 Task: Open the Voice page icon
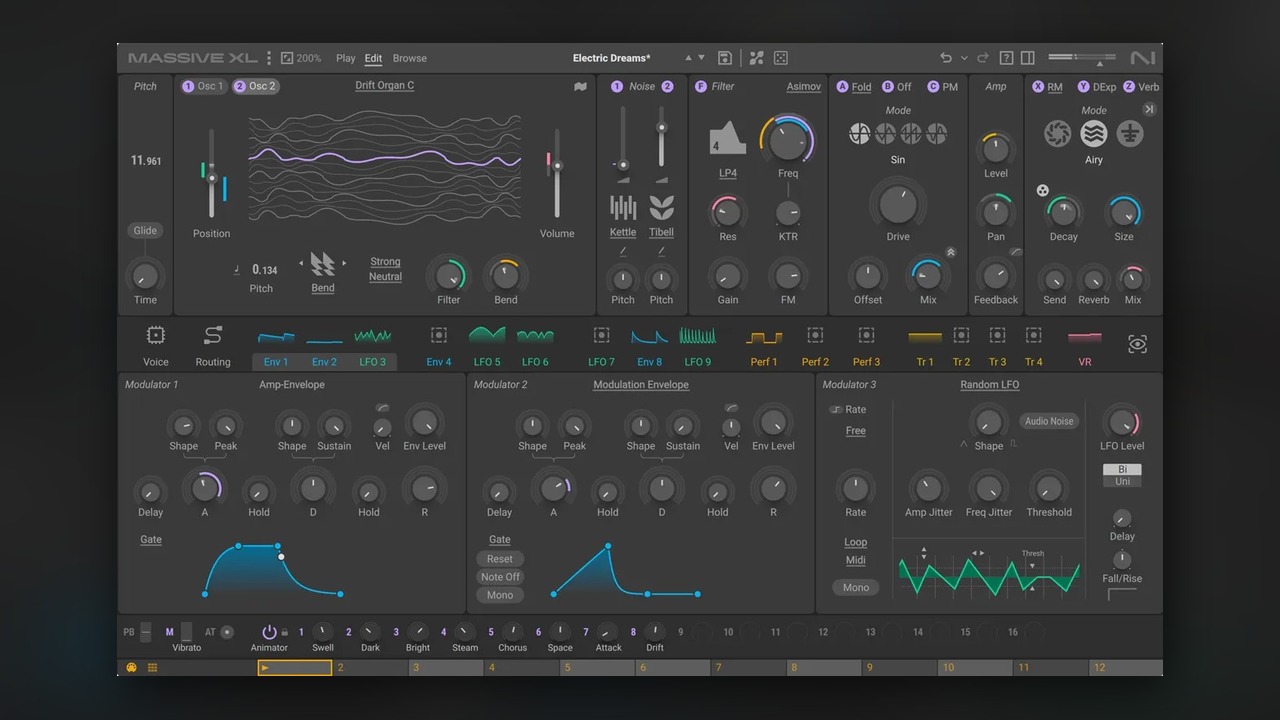155,335
